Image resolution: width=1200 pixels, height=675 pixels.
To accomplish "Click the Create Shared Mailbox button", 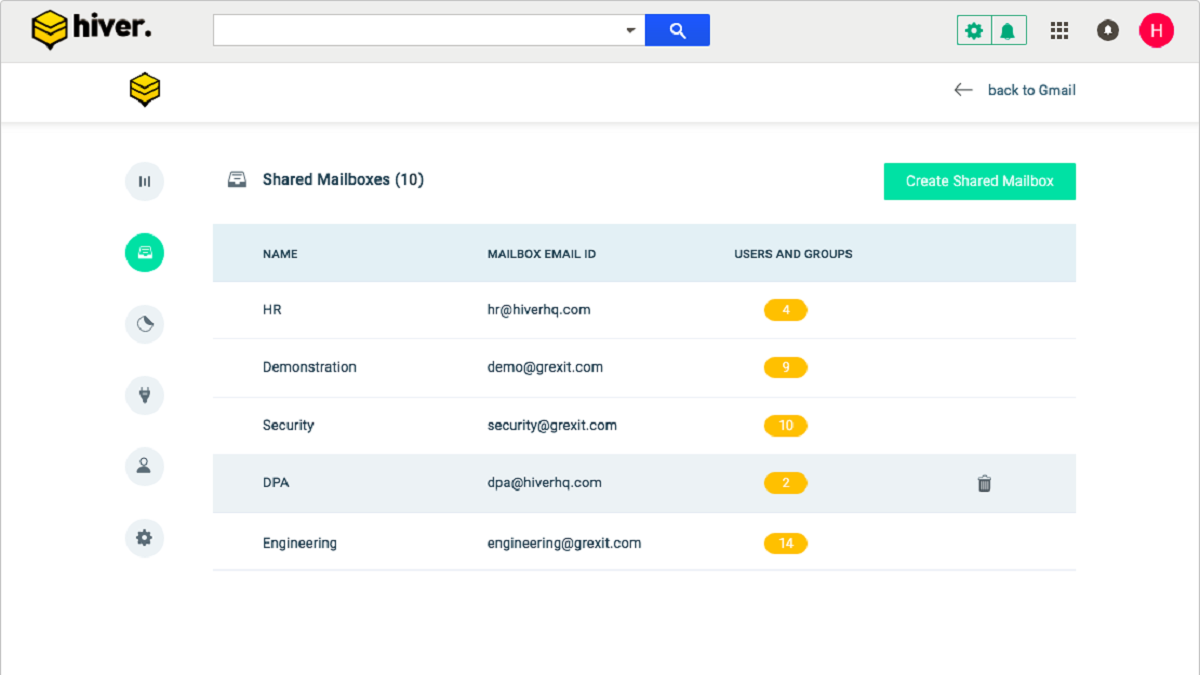I will pyautogui.click(x=979, y=181).
